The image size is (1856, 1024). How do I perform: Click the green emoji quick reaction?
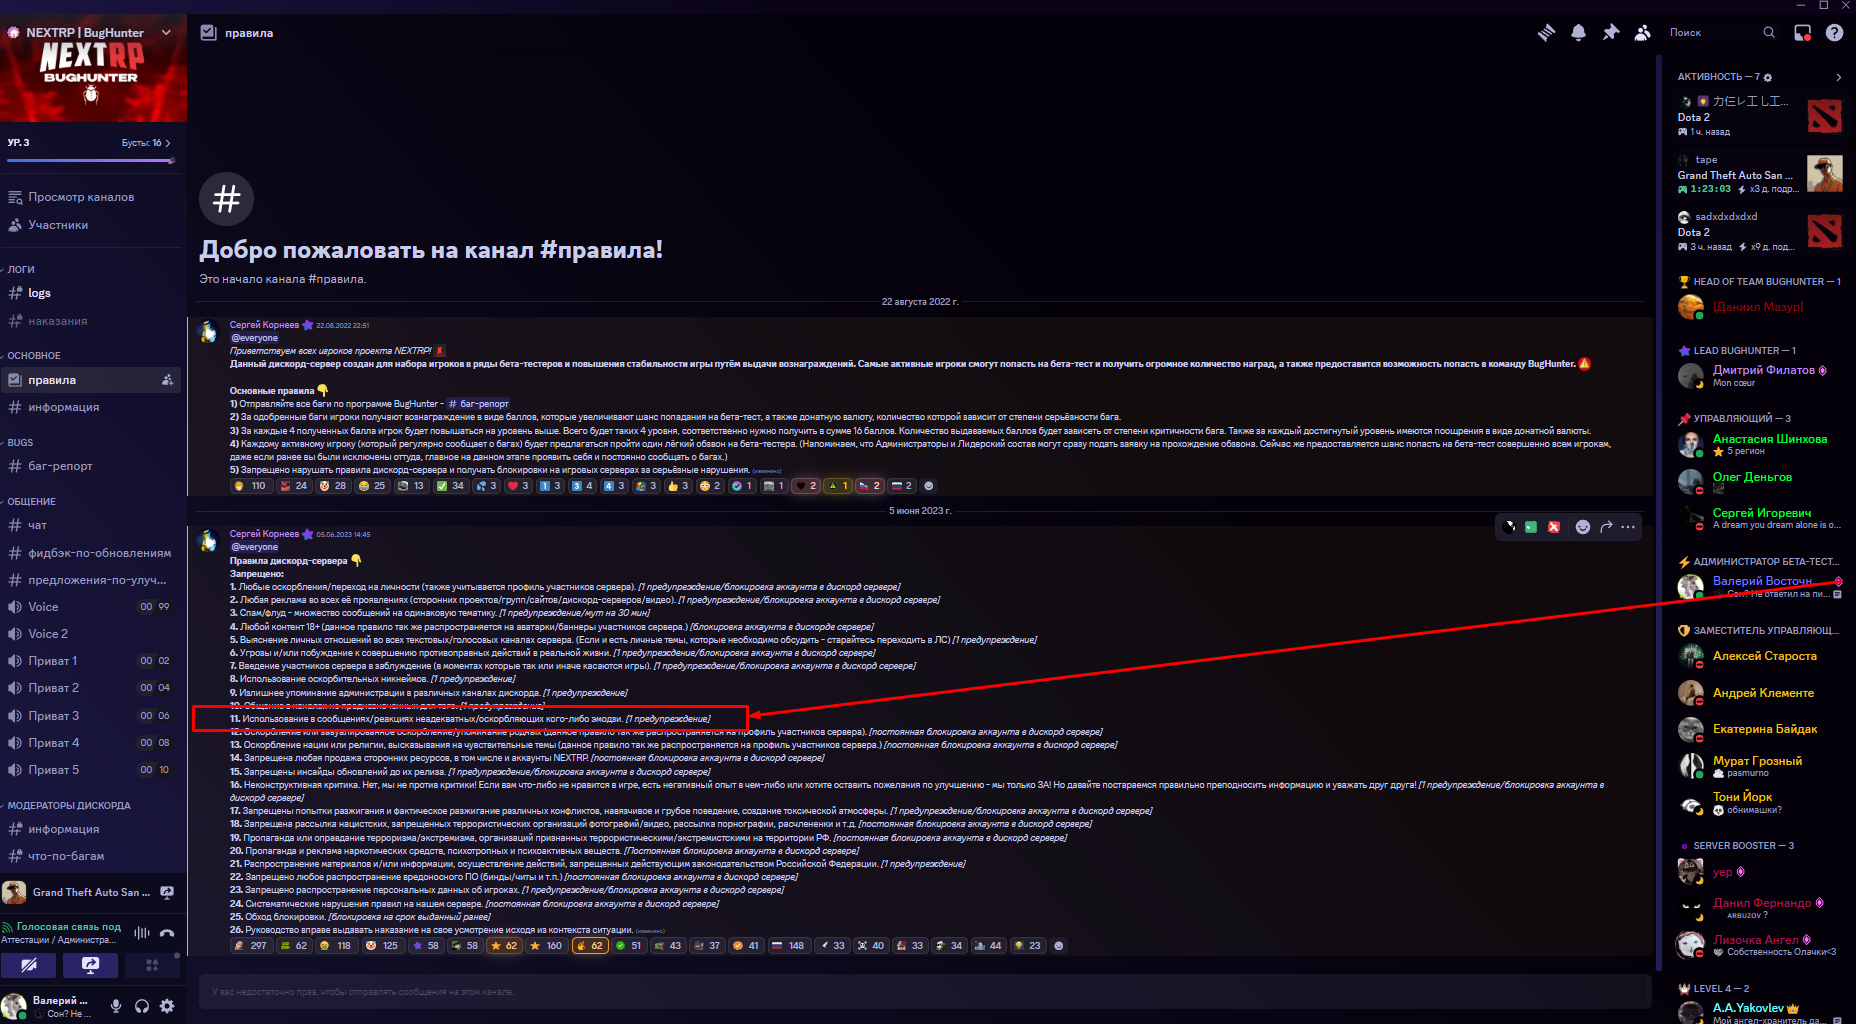(1531, 527)
